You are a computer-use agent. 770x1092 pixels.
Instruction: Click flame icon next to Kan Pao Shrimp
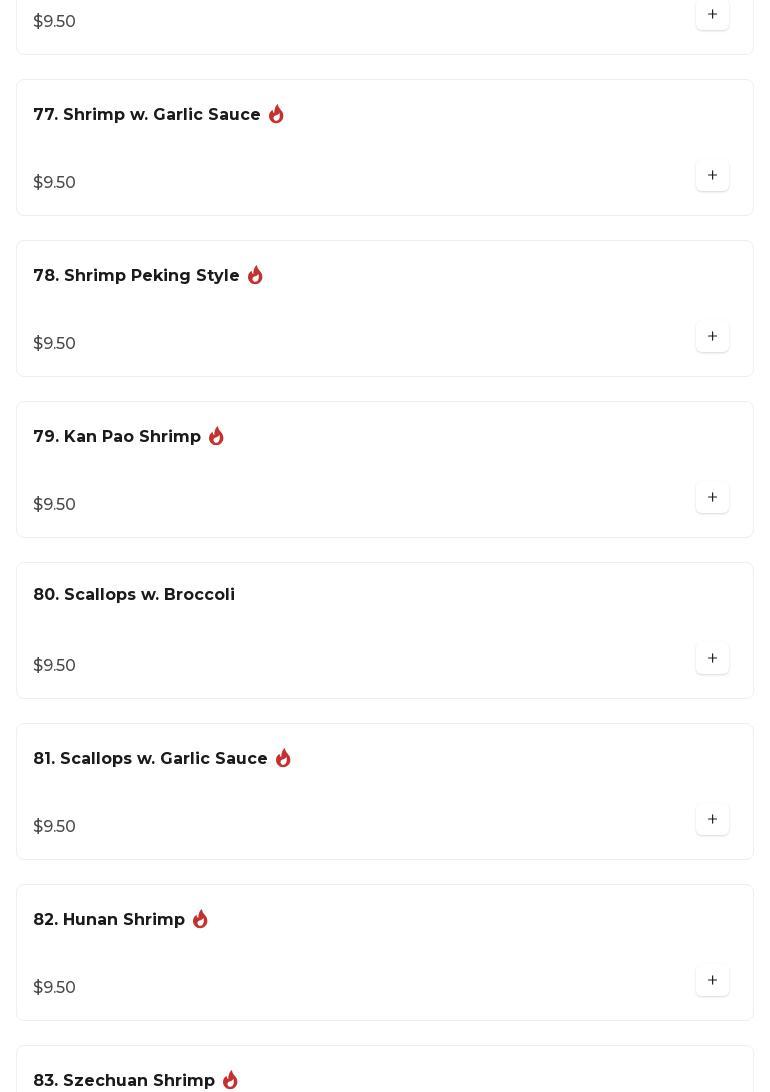pyautogui.click(x=217, y=437)
